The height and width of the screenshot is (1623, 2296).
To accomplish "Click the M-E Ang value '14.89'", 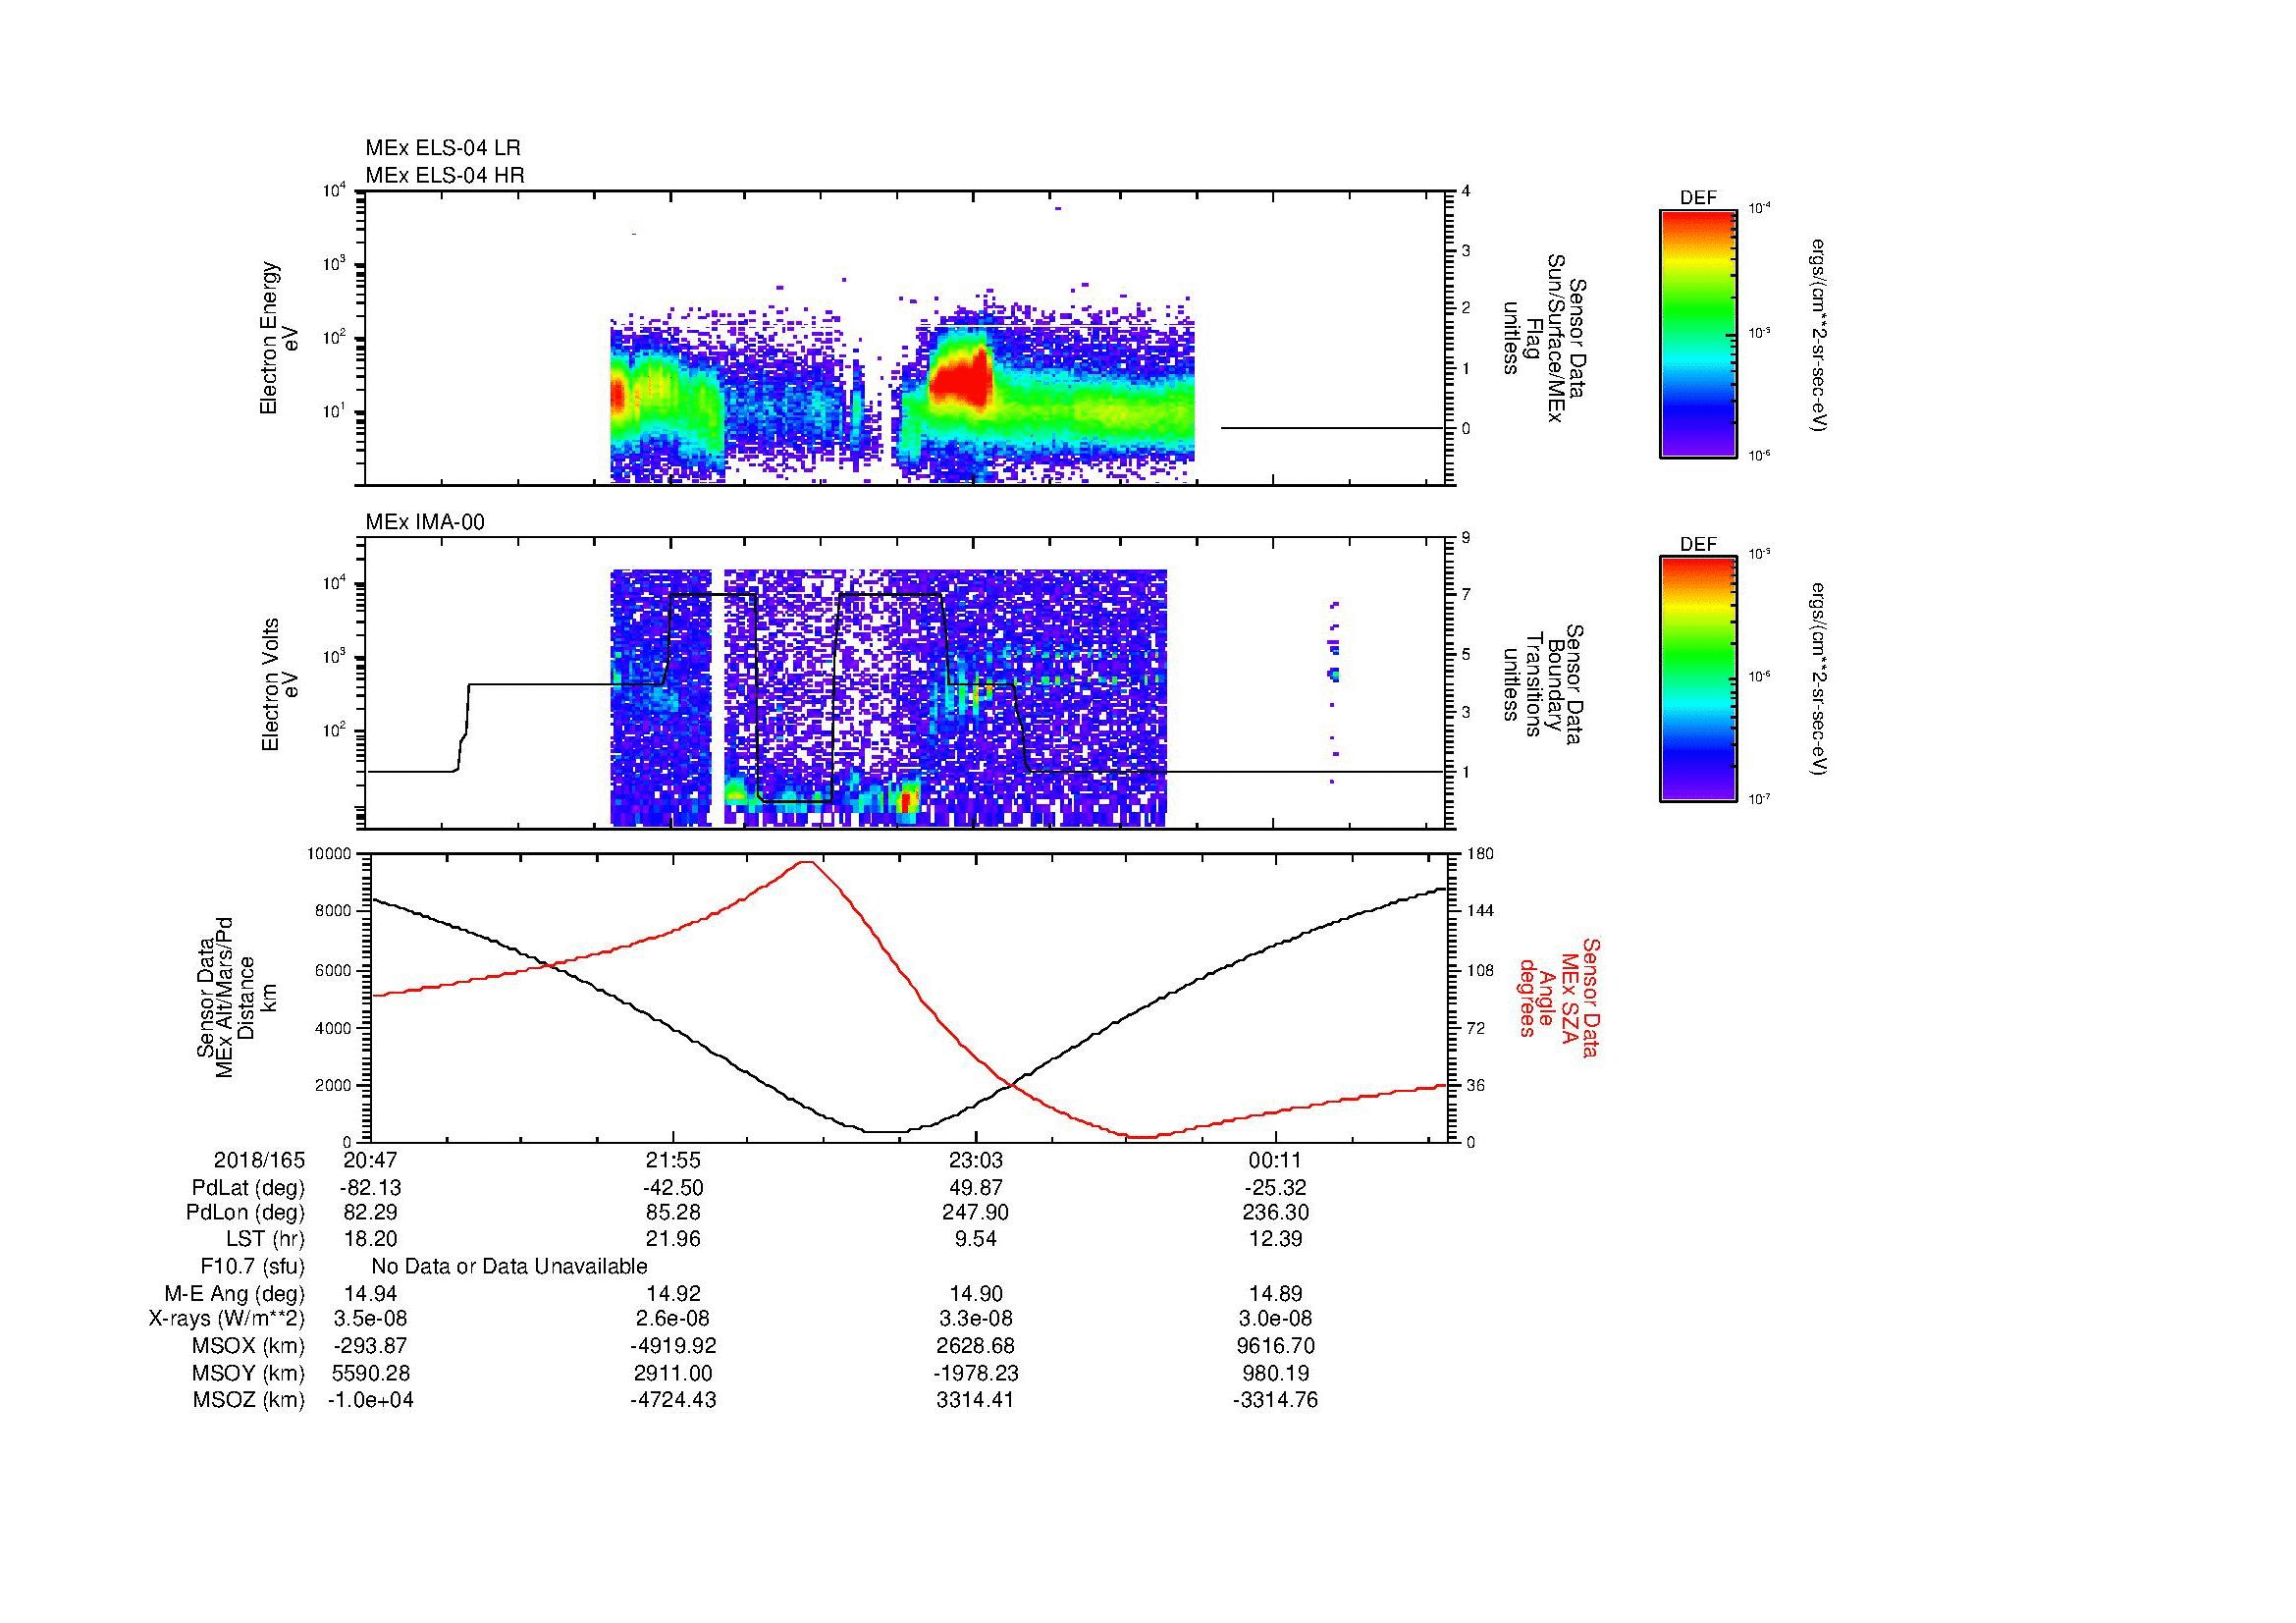I will tap(1276, 1293).
